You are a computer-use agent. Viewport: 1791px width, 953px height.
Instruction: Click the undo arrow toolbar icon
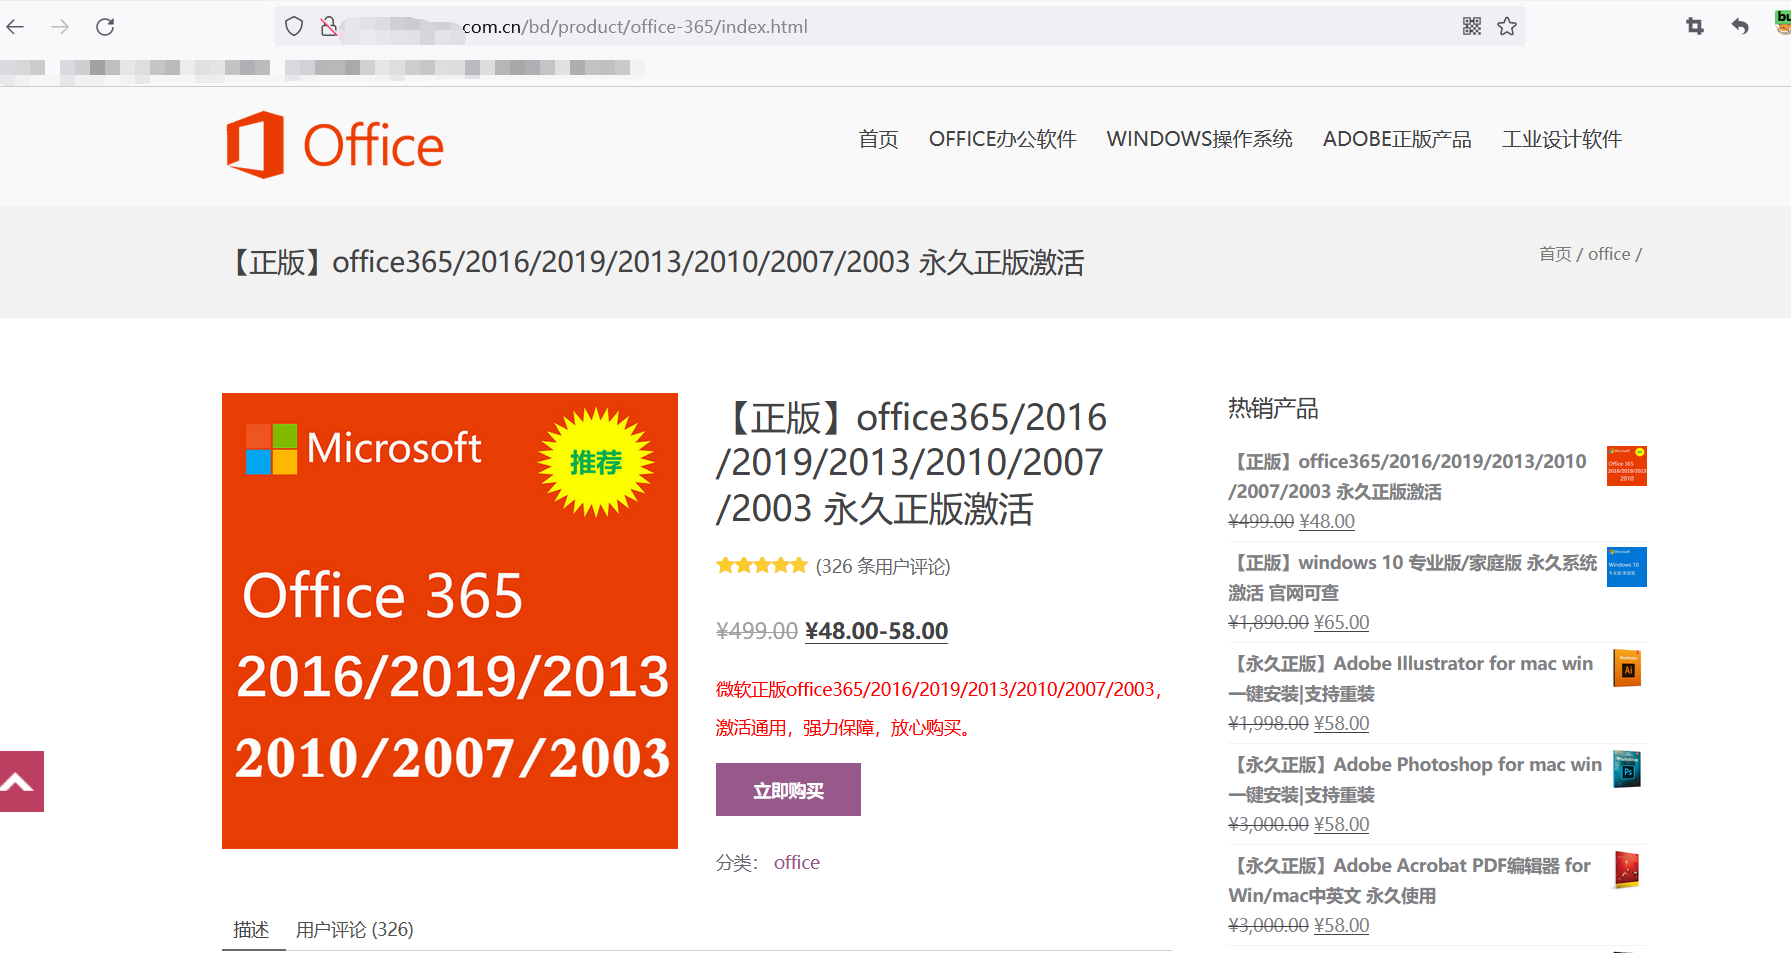pyautogui.click(x=1740, y=27)
